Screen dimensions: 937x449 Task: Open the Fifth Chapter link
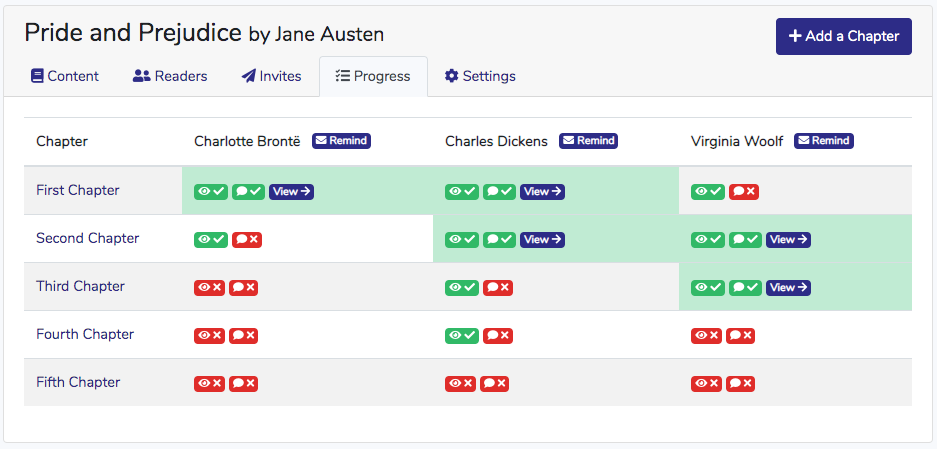[78, 382]
